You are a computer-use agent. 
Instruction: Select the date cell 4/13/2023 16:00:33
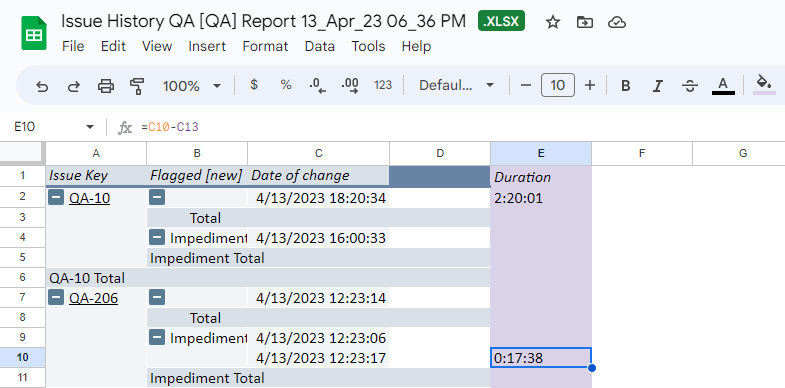click(318, 238)
